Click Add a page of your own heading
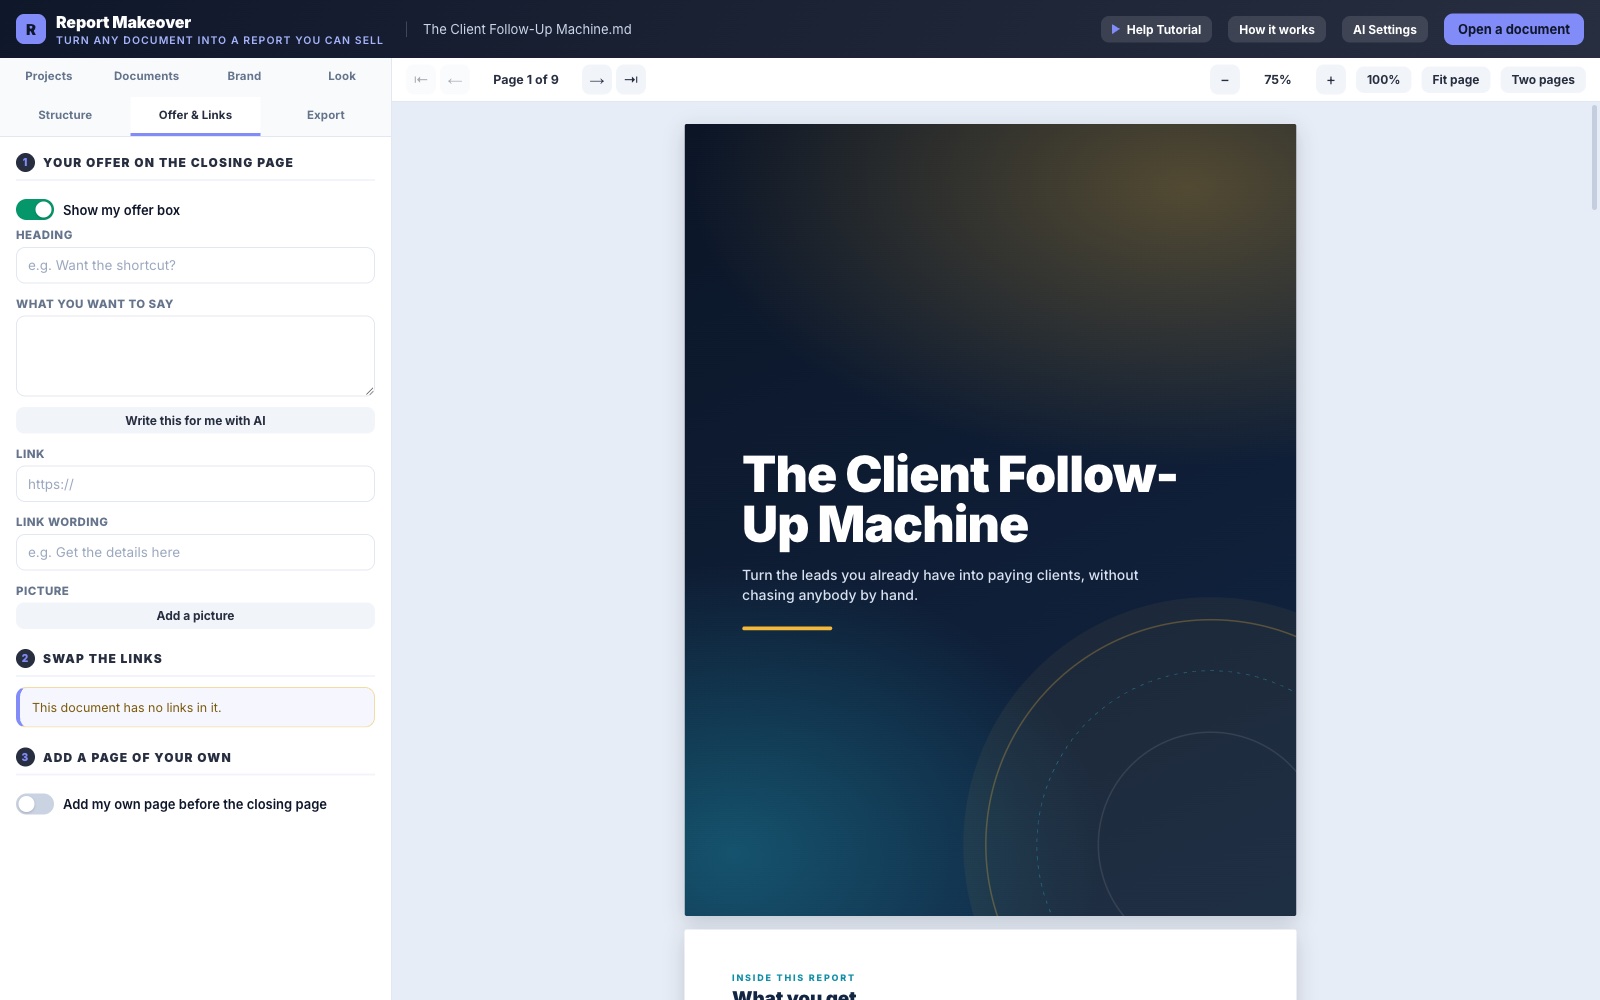This screenshot has width=1600, height=1000. [137, 757]
